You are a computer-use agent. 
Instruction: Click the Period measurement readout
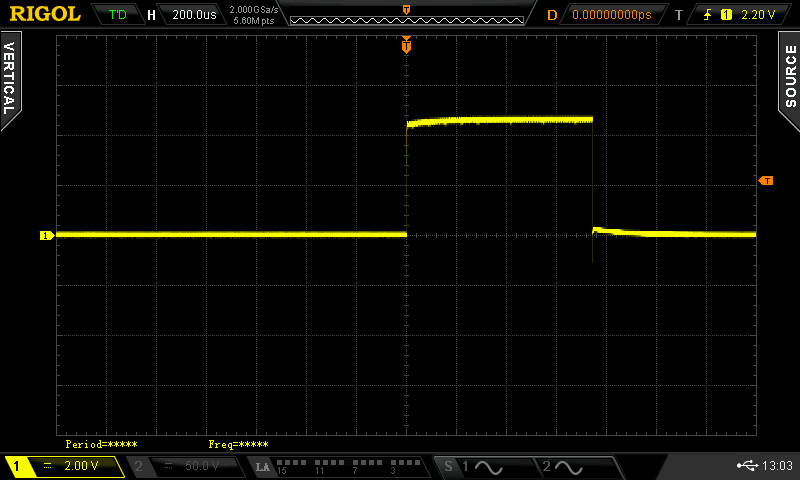tap(101, 444)
